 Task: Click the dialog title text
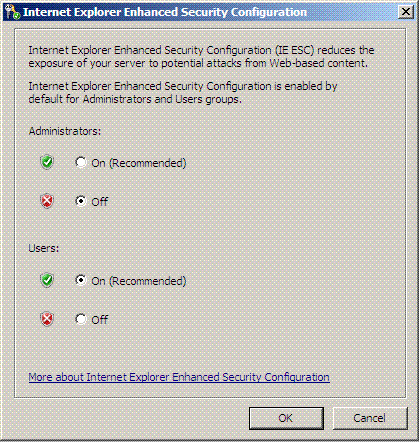click(x=165, y=12)
